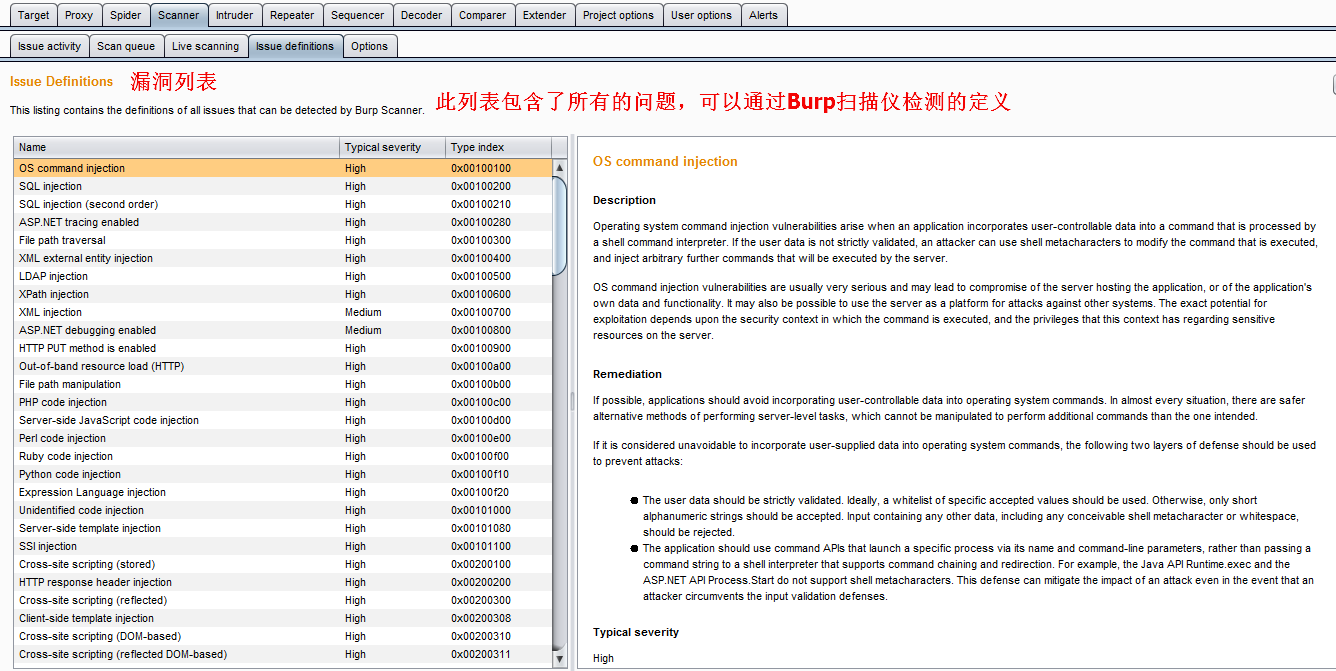Image resolution: width=1336 pixels, height=671 pixels.
Task: Select OS command injection row
Action: 283,168
